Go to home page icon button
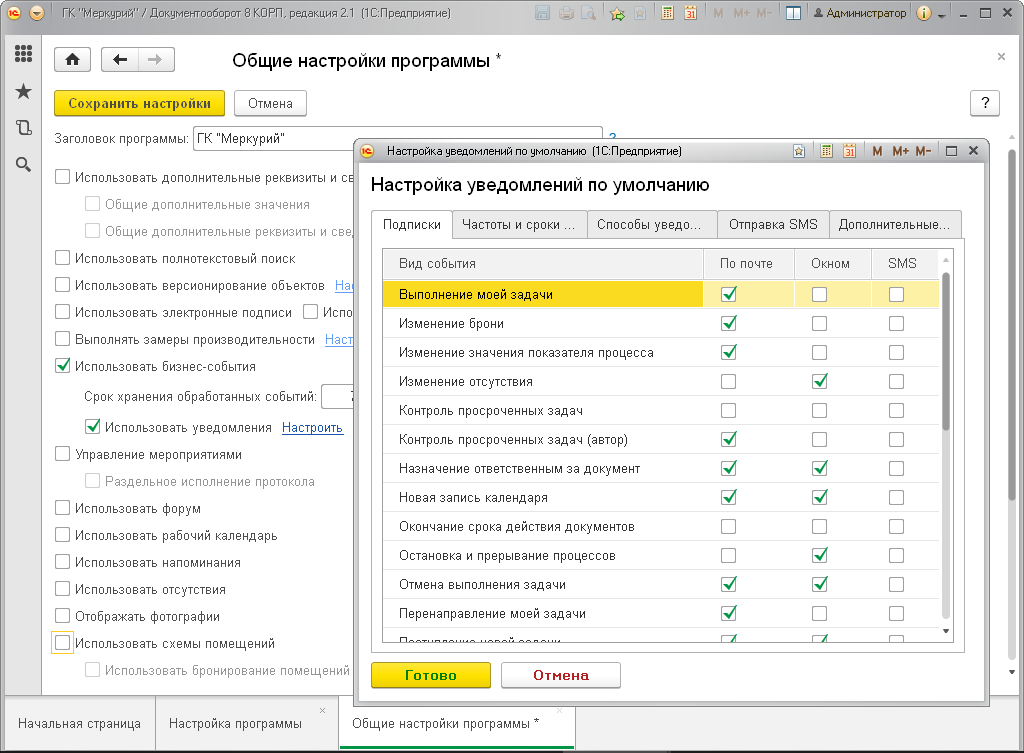 (x=72, y=60)
